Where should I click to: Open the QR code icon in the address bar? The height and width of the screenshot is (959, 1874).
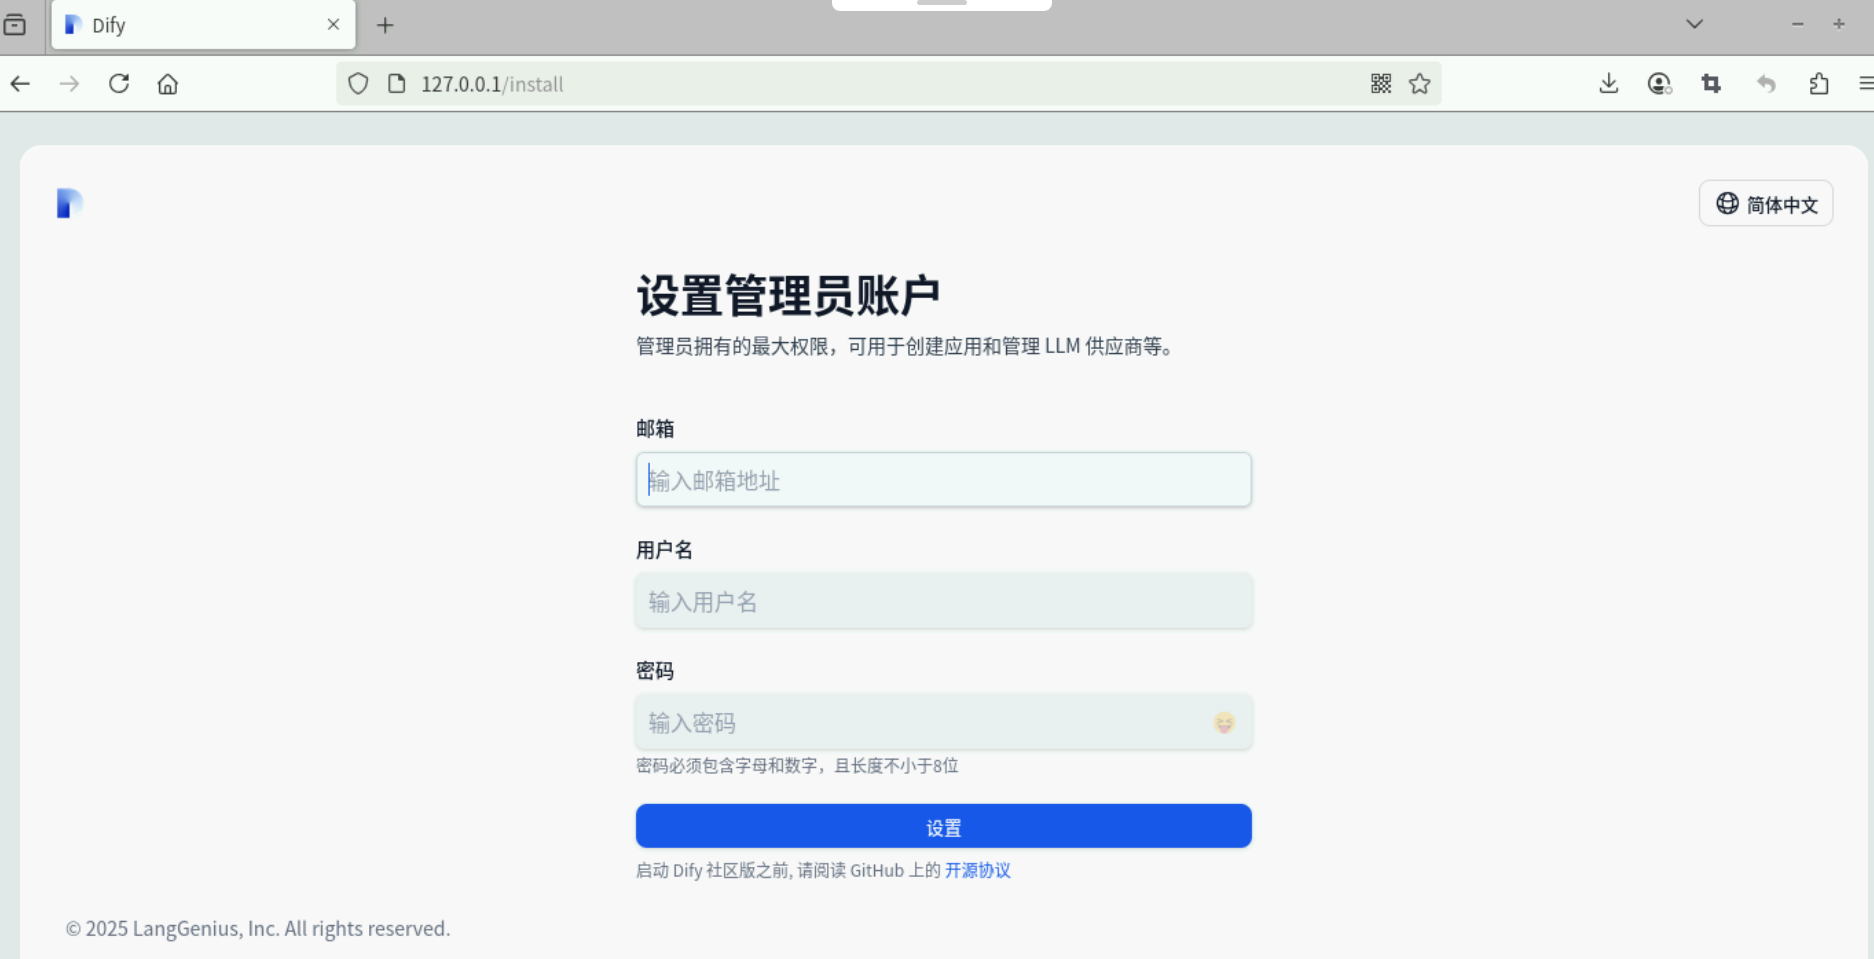click(x=1380, y=83)
